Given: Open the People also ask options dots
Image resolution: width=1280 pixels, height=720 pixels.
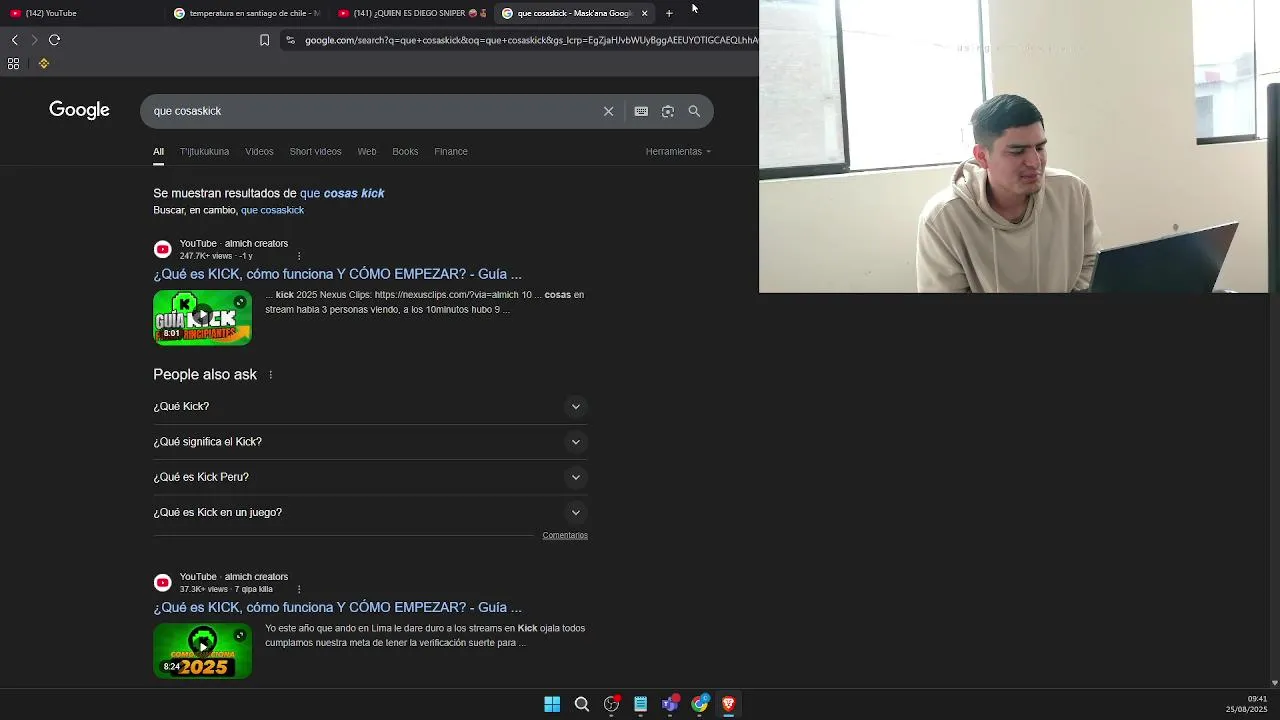Looking at the screenshot, I should [270, 374].
